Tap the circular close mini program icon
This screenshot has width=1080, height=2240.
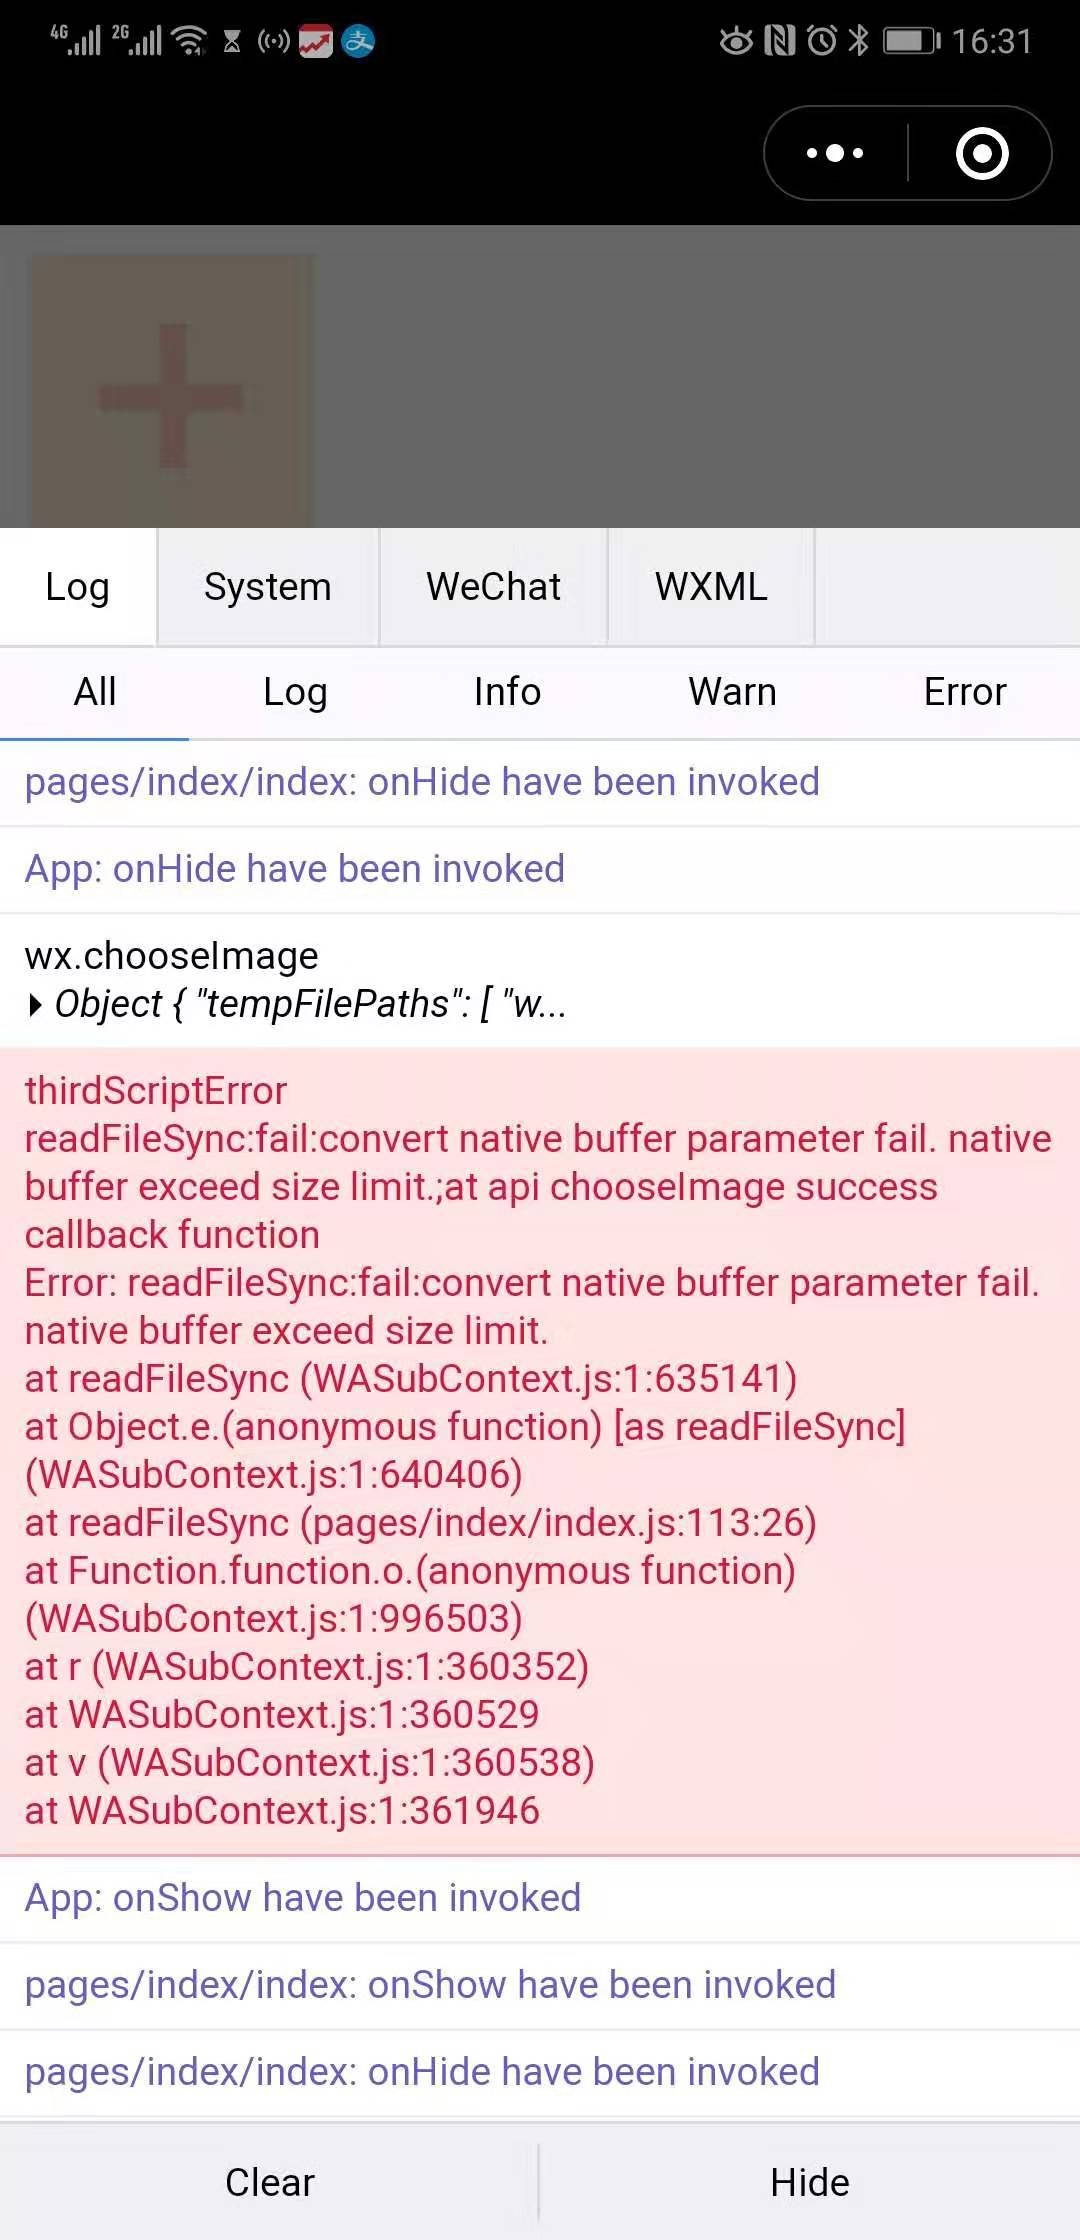982,153
